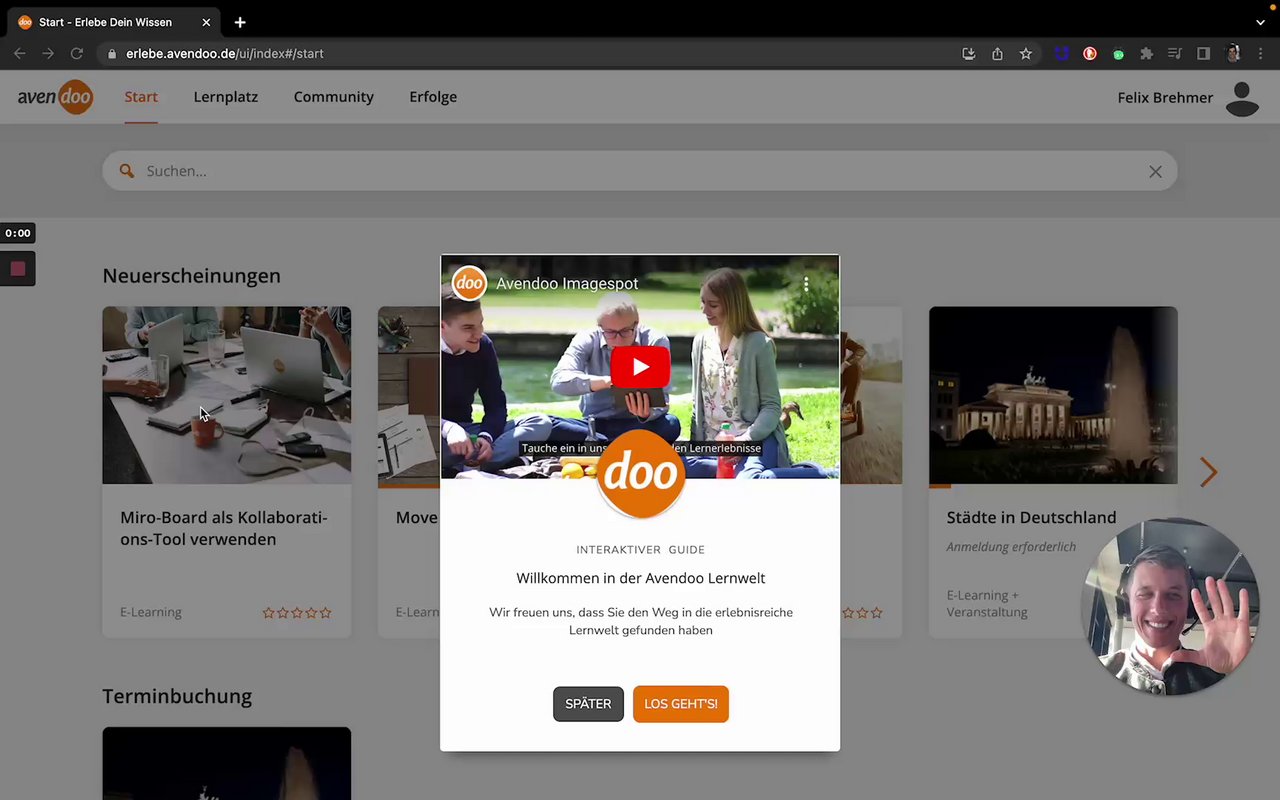The height and width of the screenshot is (800, 1280).
Task: Click 'E-Learning + Veranstaltung' label on Städte card
Action: point(987,604)
